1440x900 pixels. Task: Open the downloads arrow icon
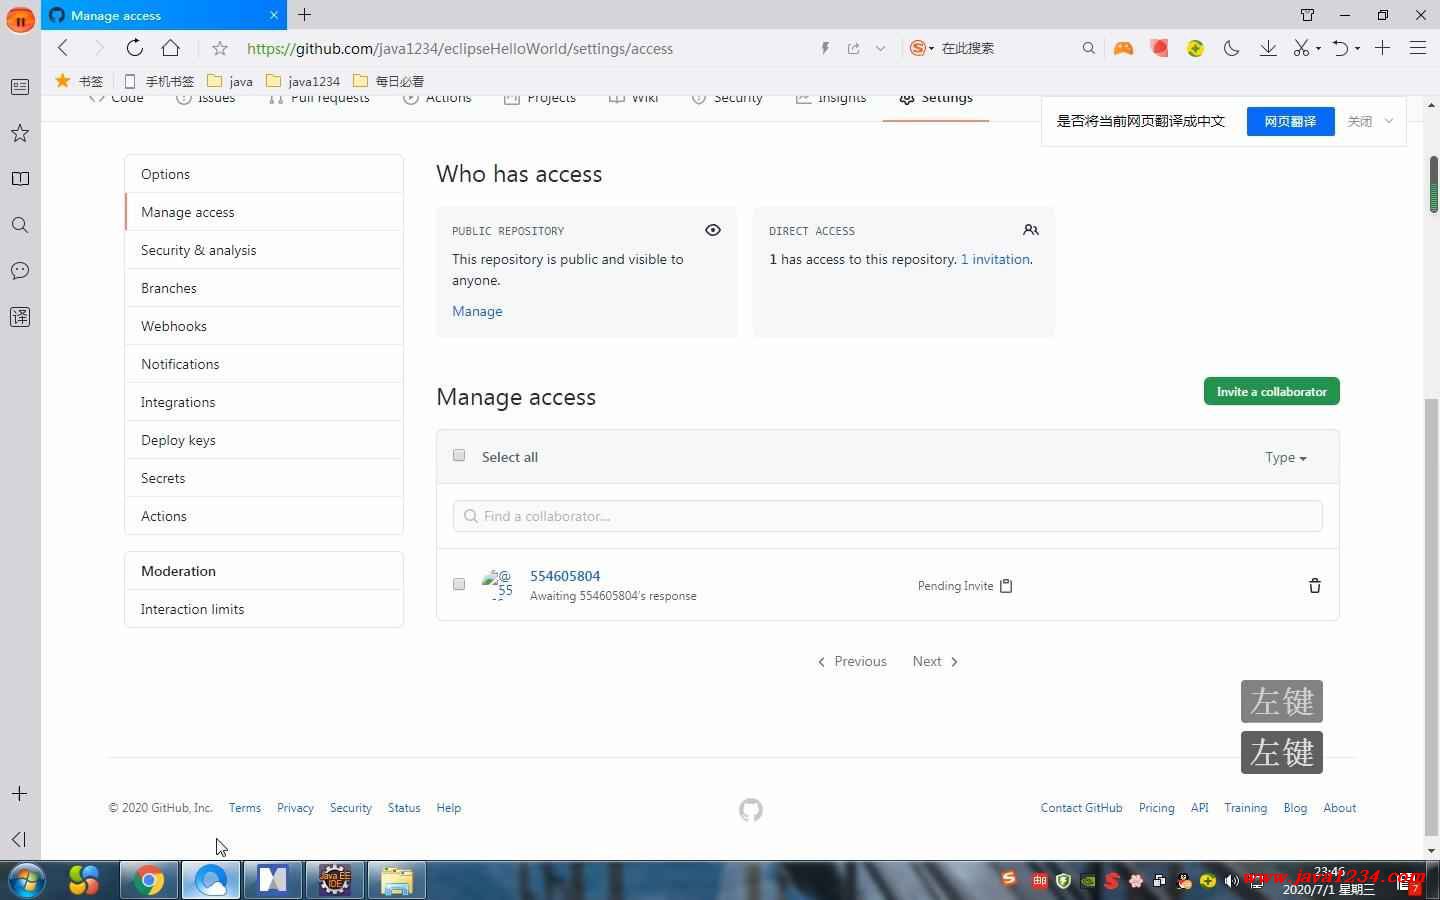(1268, 48)
